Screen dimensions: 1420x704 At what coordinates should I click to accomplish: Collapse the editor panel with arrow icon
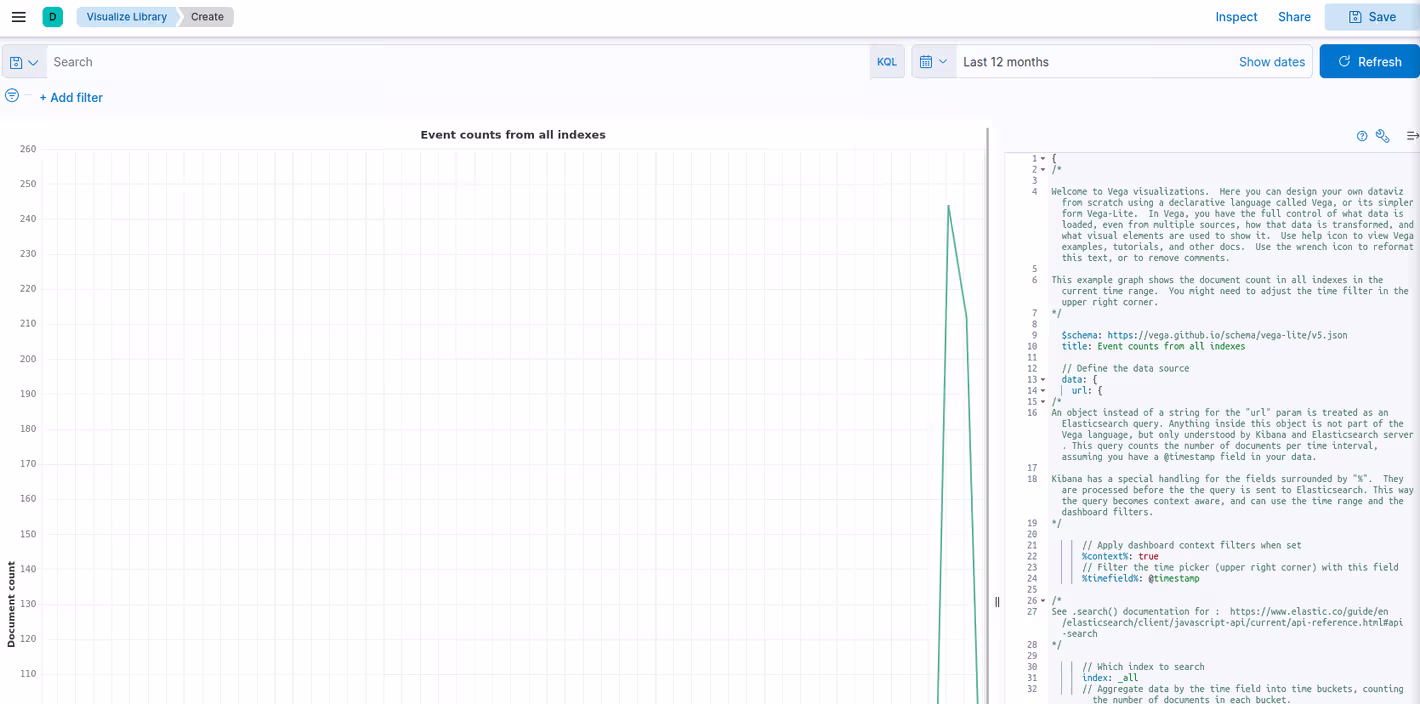pyautogui.click(x=1412, y=136)
